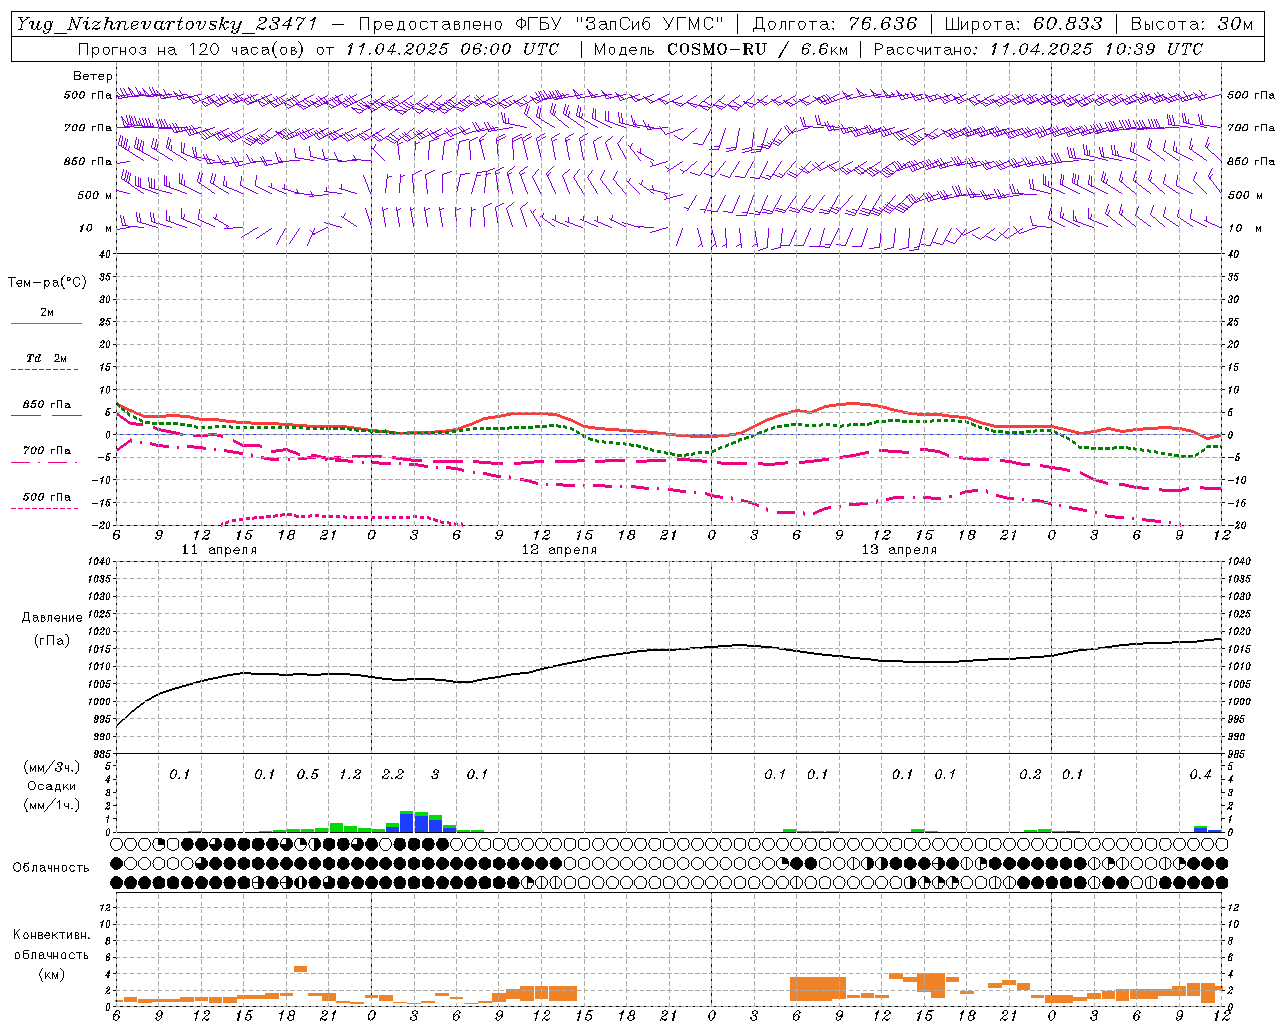
Task: Click the (км) unit label for convective cloud
Action: coord(52,974)
